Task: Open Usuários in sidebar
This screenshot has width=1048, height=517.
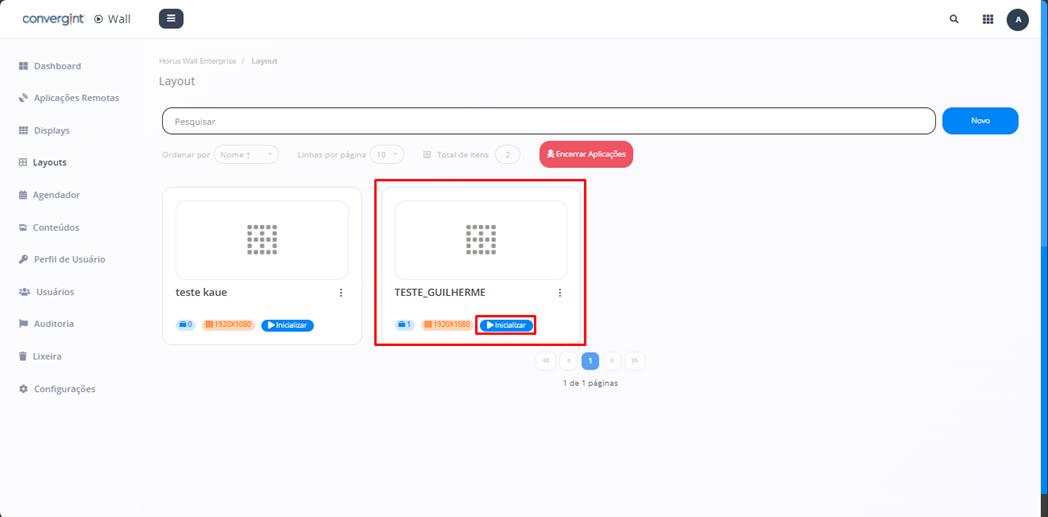Action: point(46,292)
